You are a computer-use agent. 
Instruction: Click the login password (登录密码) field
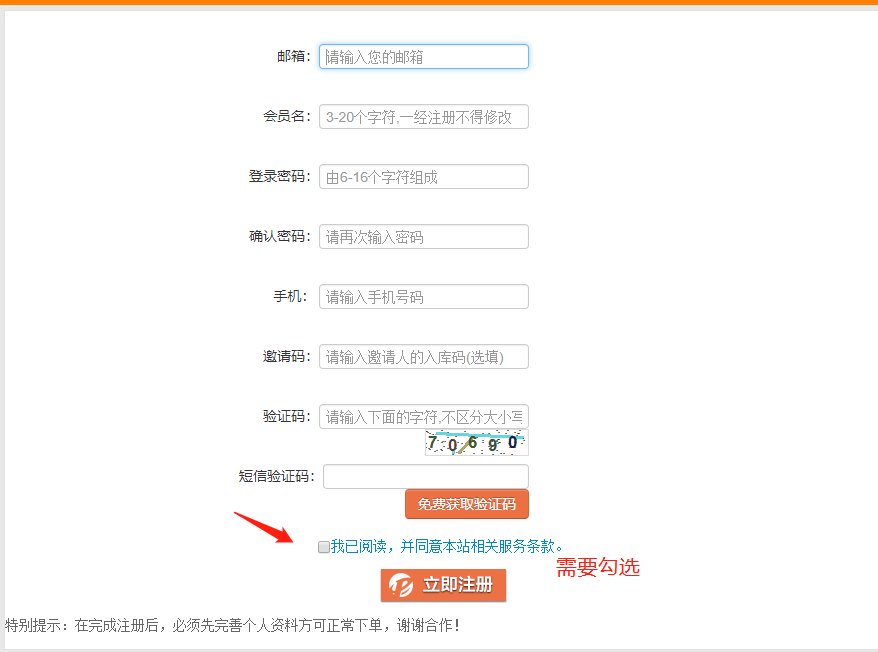424,176
